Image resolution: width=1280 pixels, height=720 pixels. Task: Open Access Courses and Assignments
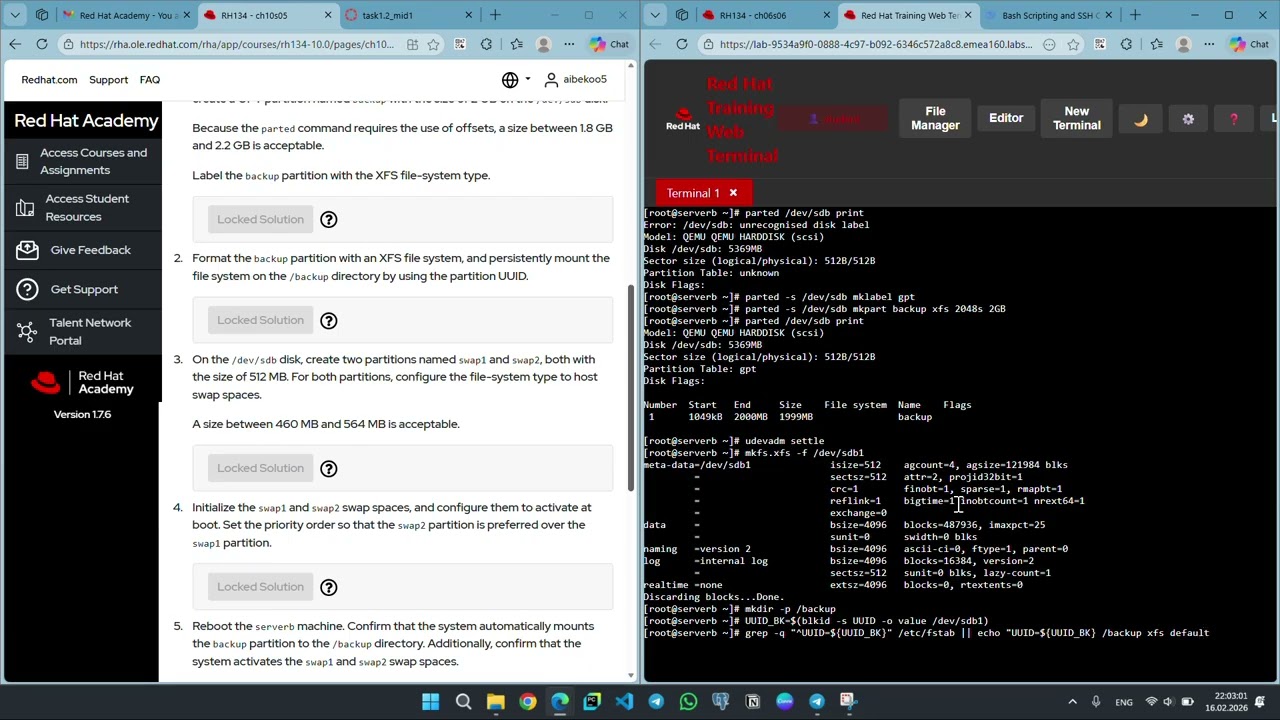point(81,161)
